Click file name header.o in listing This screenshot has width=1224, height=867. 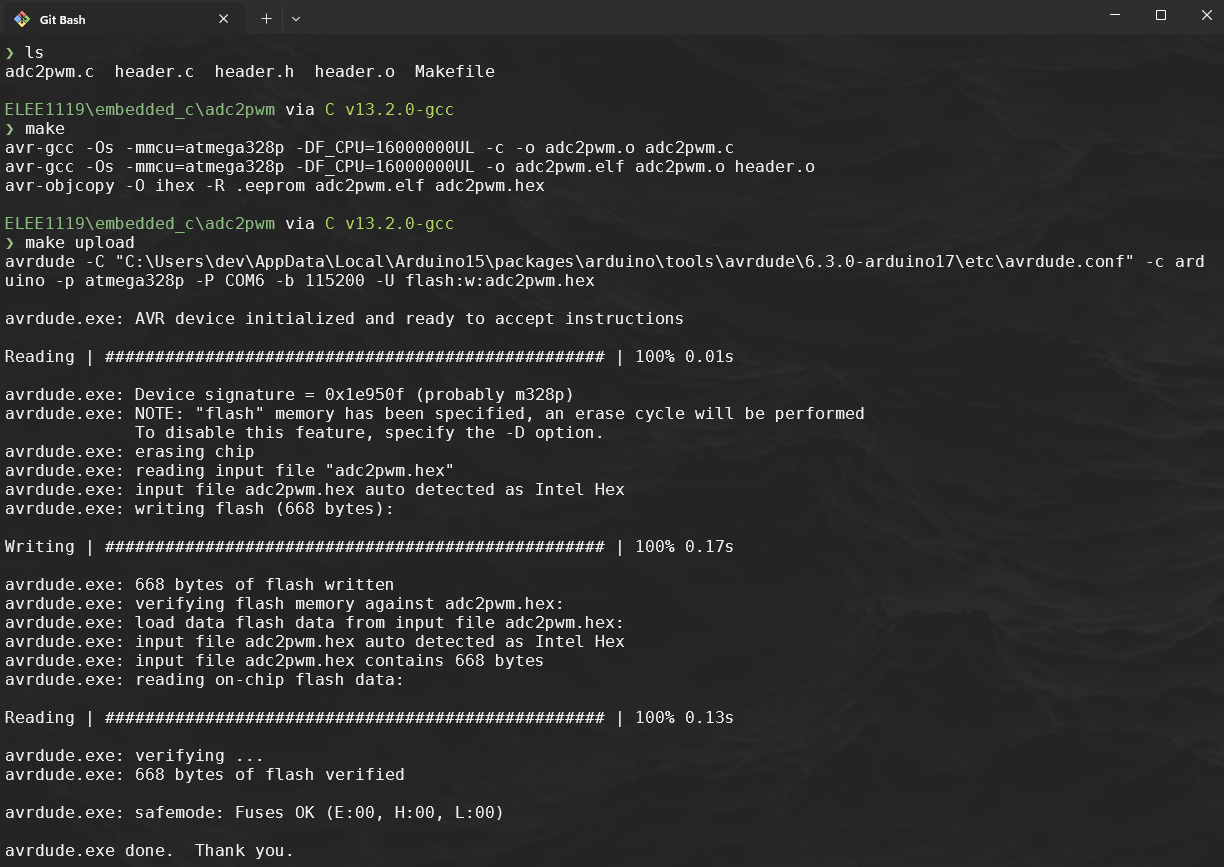[355, 72]
